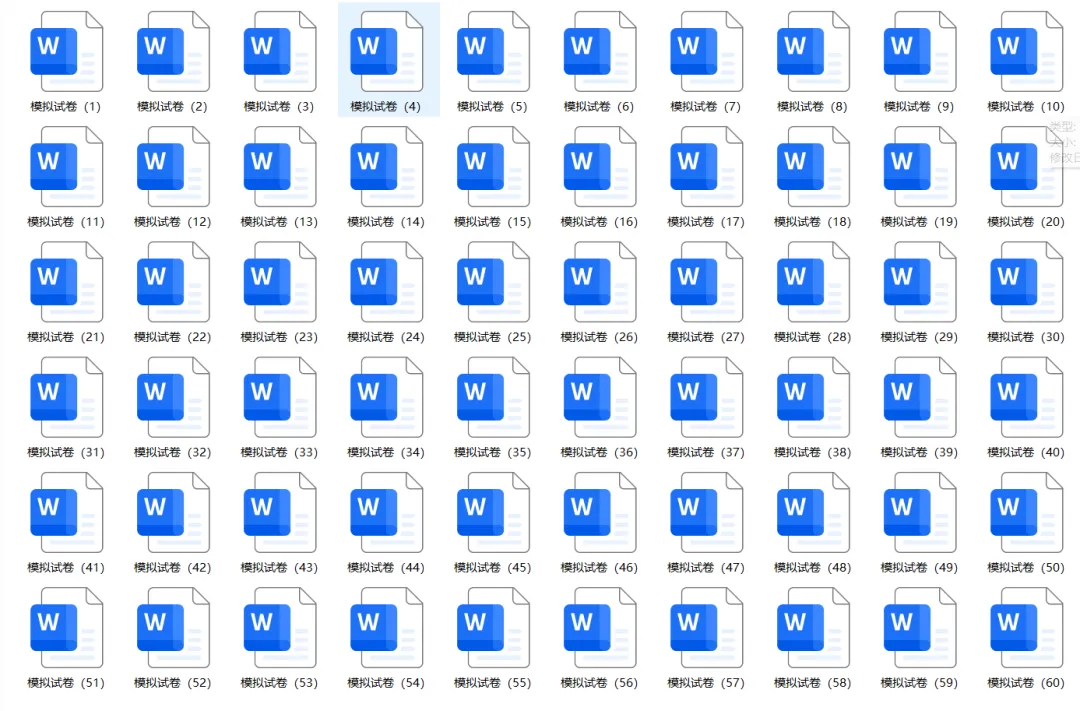The height and width of the screenshot is (711, 1080).
Task: Click file icon 模拟试卷 (34)
Action: coord(387,398)
